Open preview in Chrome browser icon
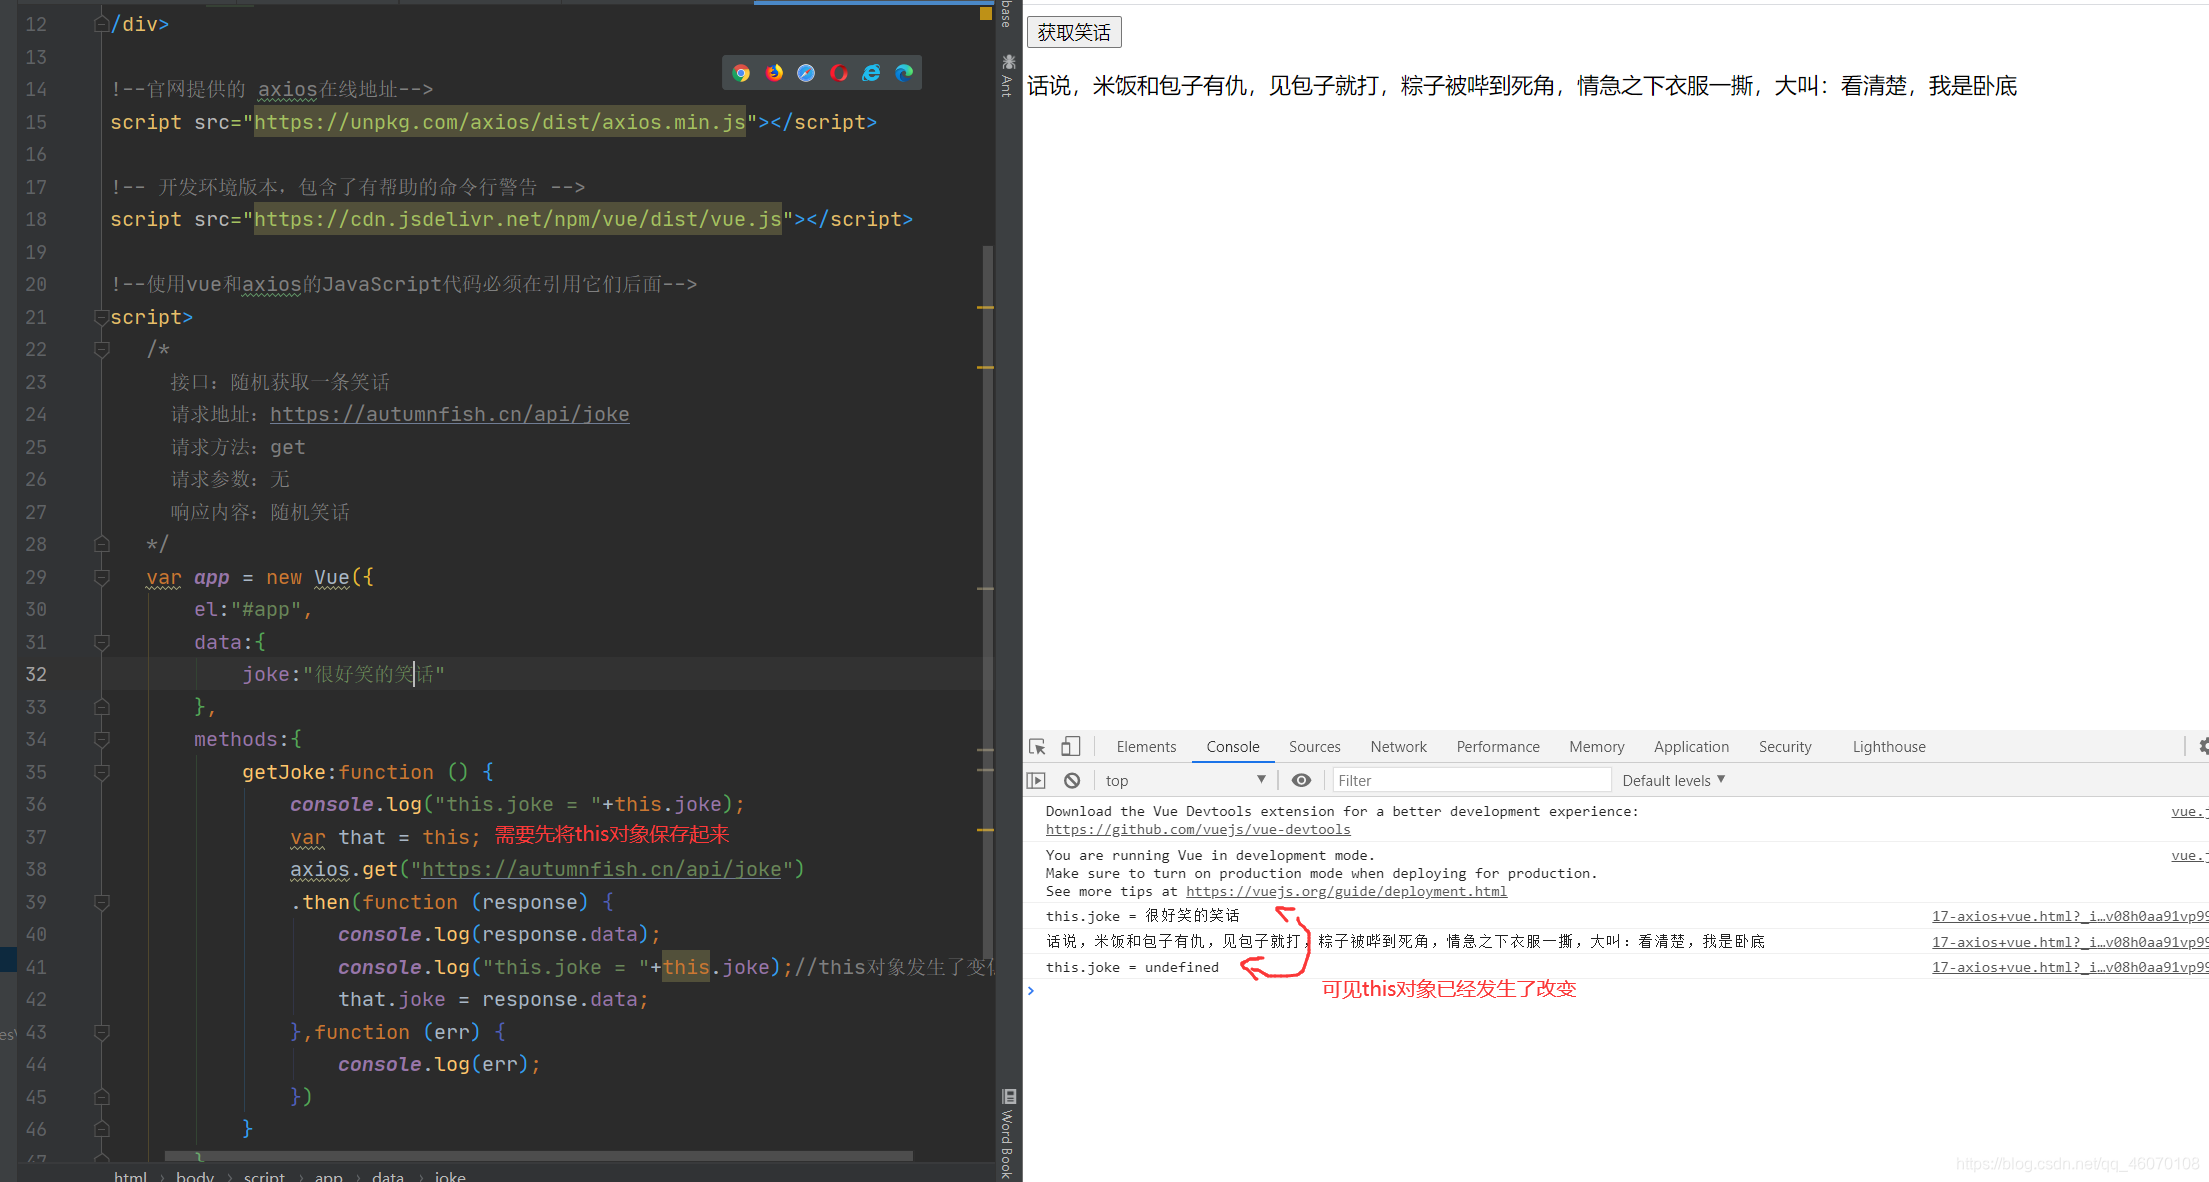 click(741, 73)
